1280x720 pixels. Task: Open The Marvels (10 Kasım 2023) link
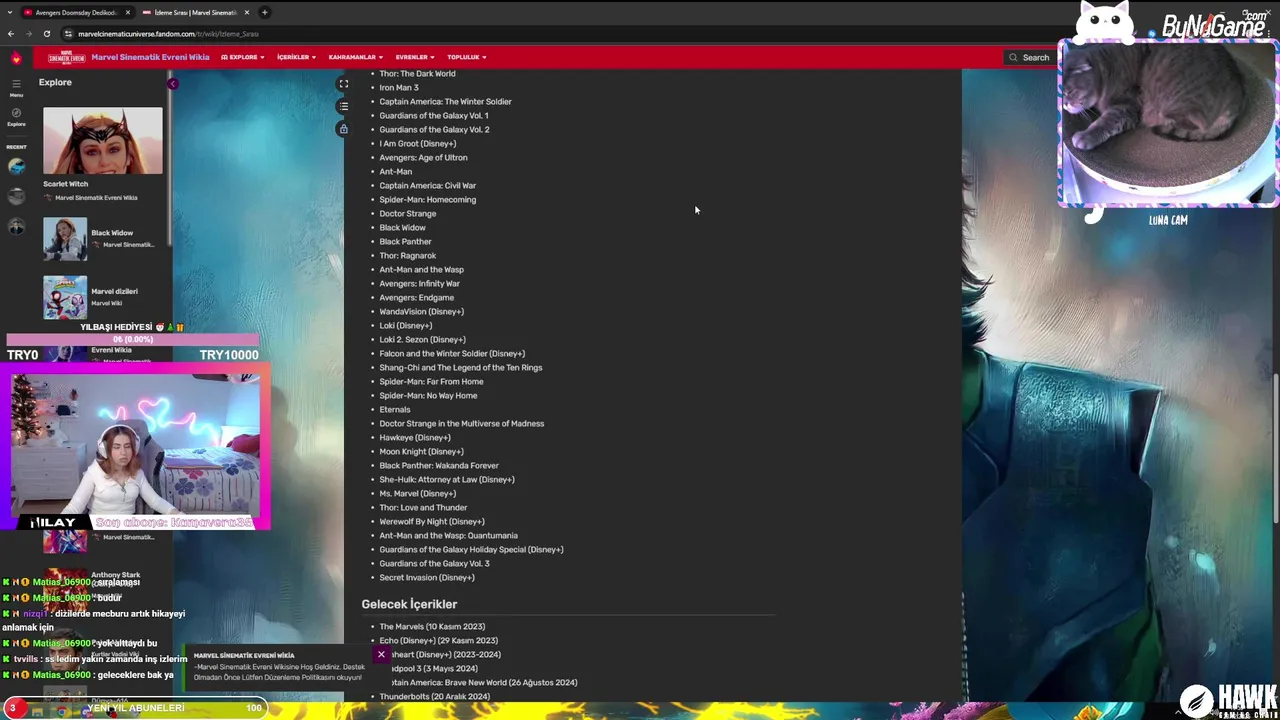point(432,626)
